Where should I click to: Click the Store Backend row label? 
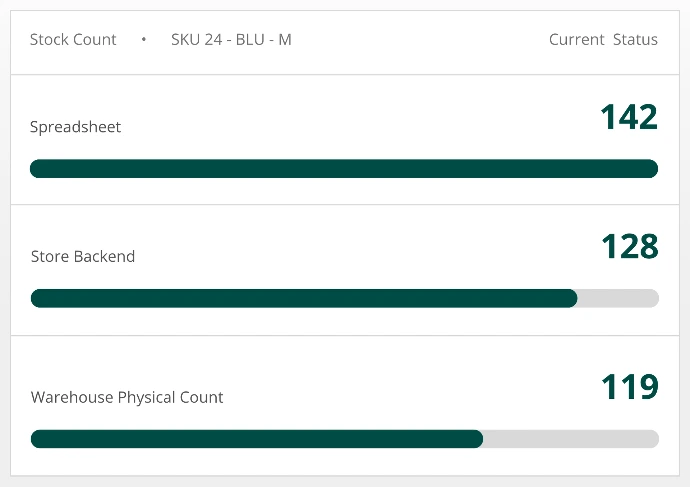coord(83,256)
